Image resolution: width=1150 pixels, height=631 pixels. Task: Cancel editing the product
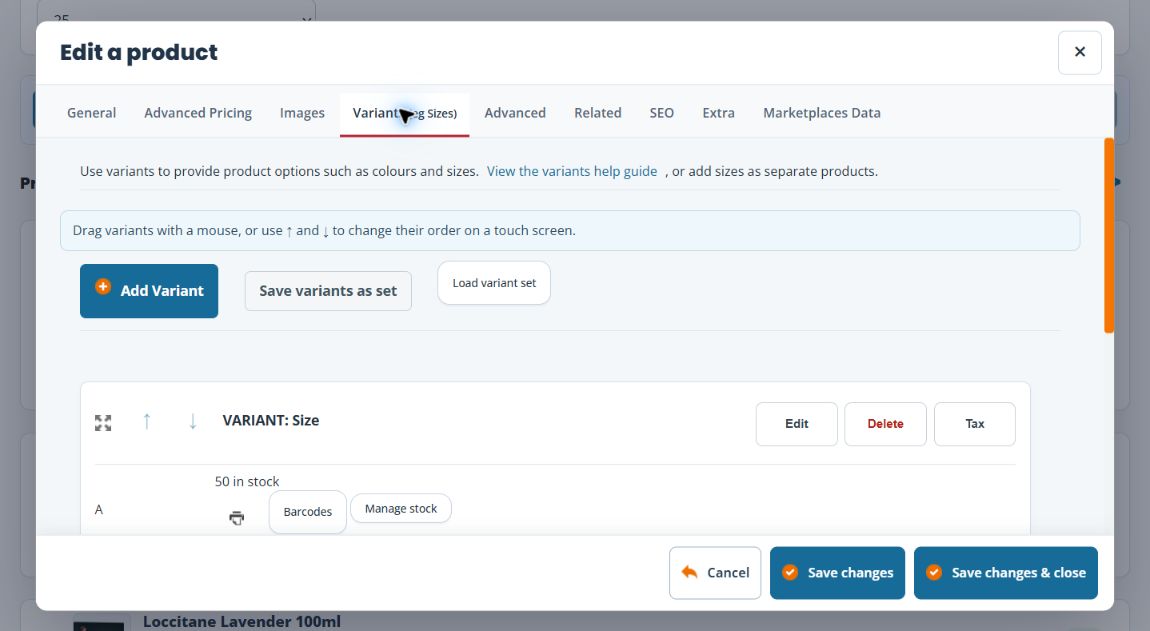715,573
